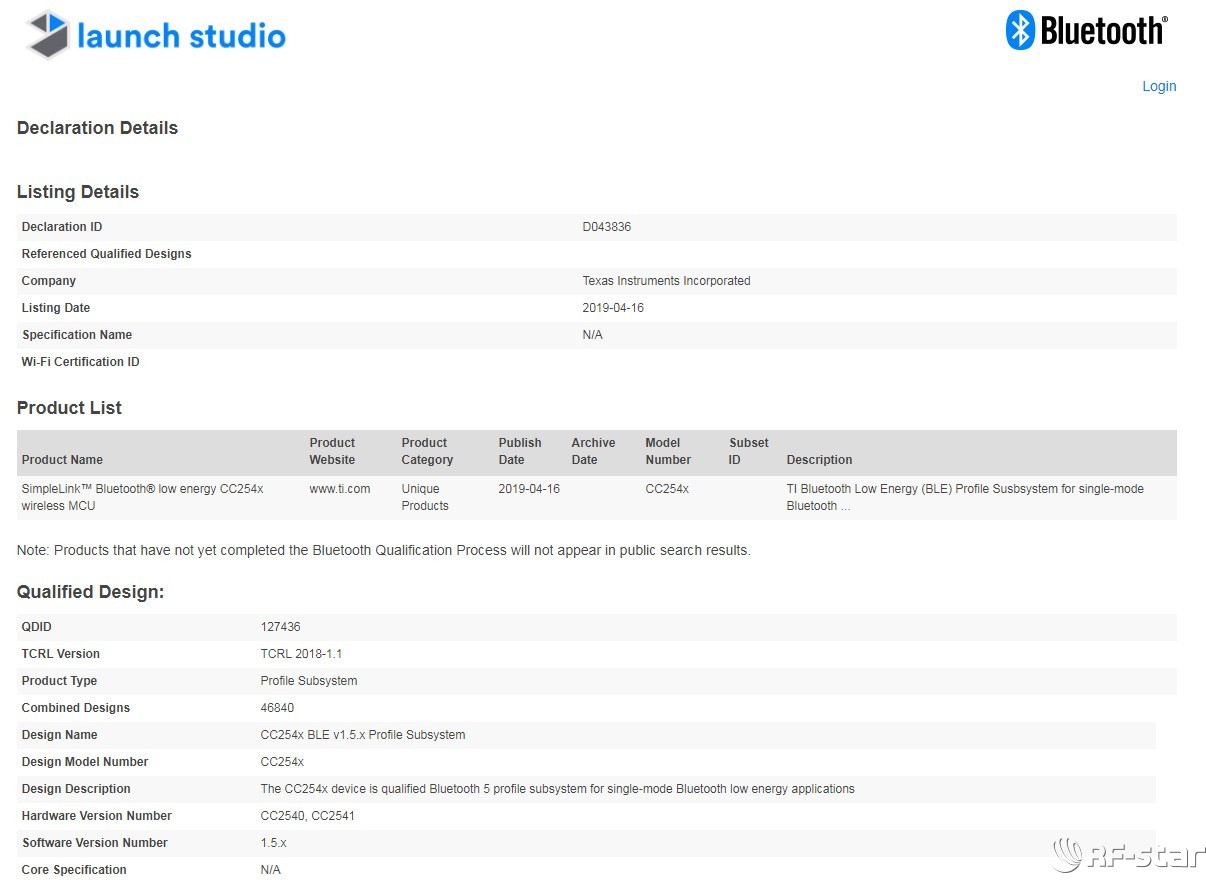Select CC254x in the Product List row
1206x882 pixels.
[667, 489]
